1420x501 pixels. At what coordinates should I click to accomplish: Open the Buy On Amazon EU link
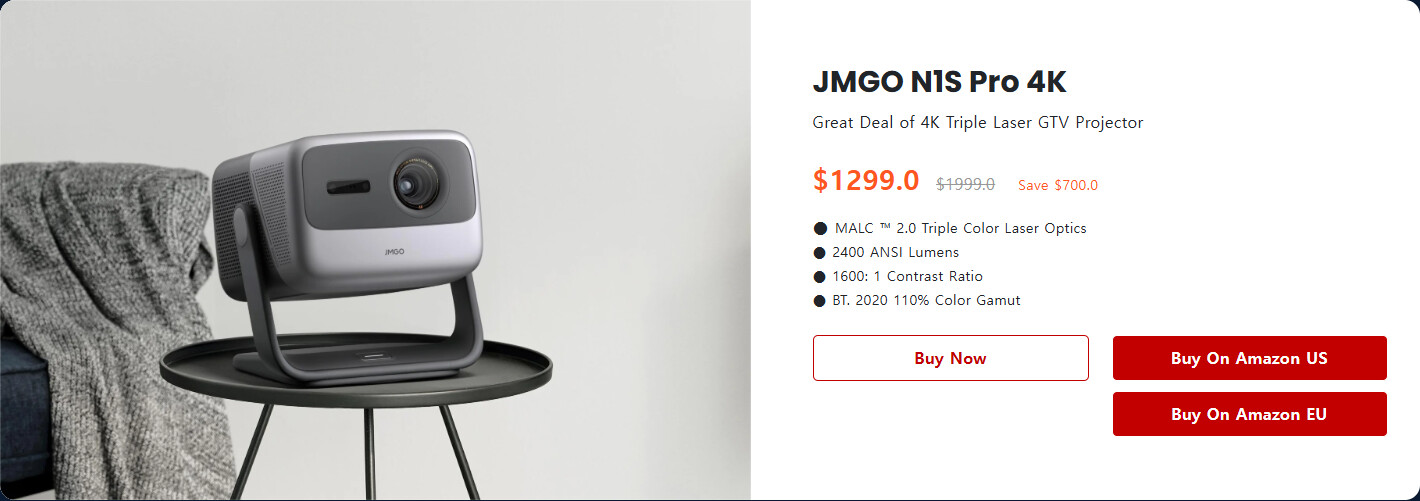click(x=1249, y=414)
